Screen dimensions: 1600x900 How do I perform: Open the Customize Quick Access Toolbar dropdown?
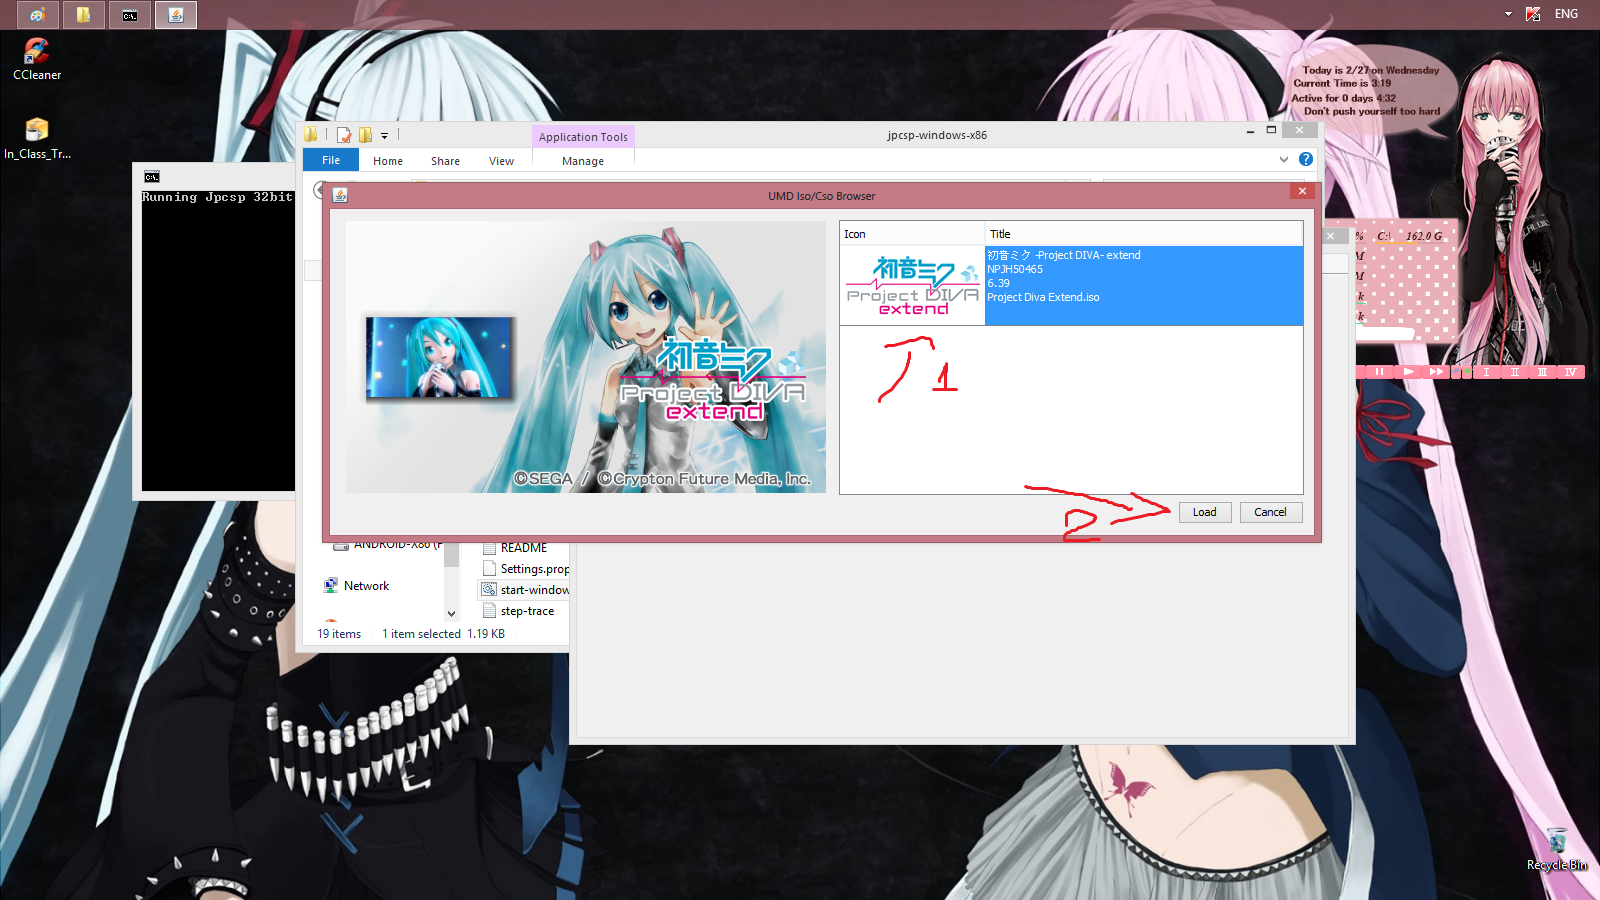click(x=384, y=135)
